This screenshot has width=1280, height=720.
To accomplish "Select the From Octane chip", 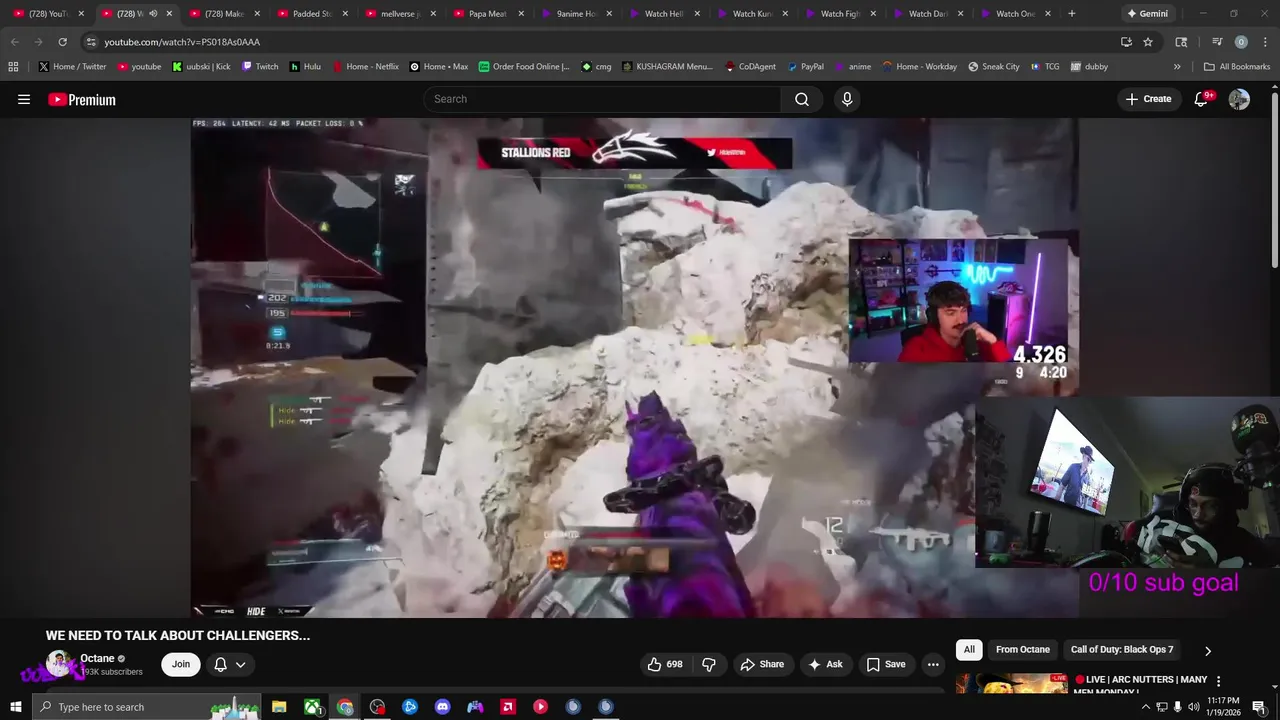I will click(x=1023, y=650).
